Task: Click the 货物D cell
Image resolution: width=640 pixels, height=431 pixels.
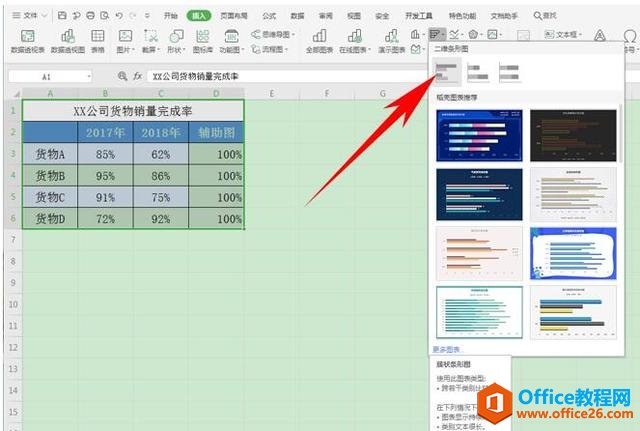Action: click(50, 218)
